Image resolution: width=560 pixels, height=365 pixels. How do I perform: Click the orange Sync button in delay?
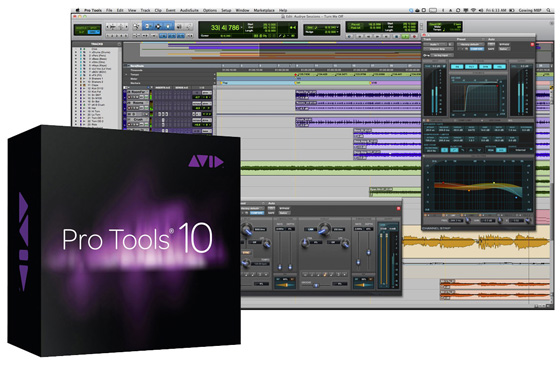[x=246, y=252]
